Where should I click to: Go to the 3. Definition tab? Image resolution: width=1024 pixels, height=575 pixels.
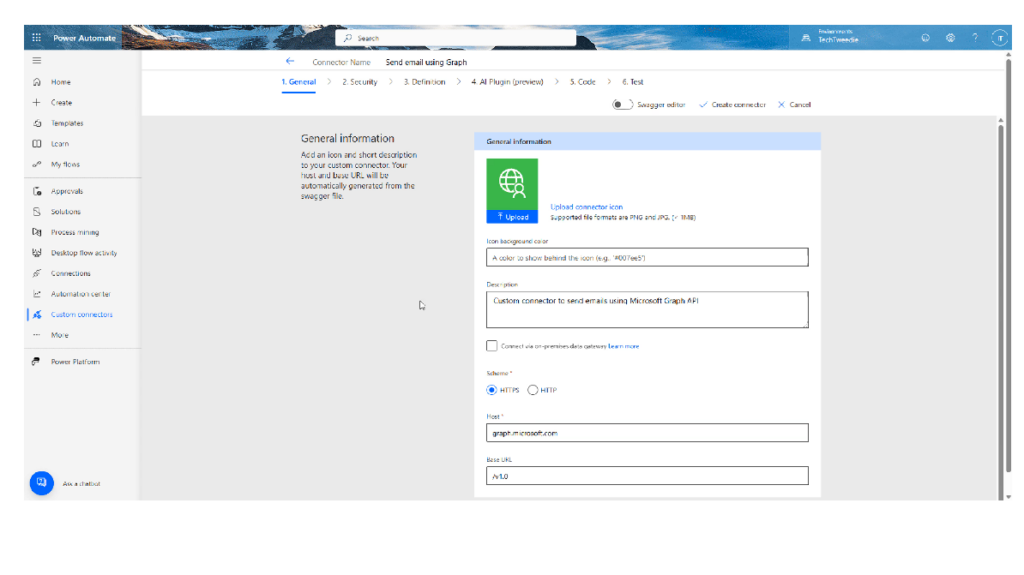(x=424, y=82)
